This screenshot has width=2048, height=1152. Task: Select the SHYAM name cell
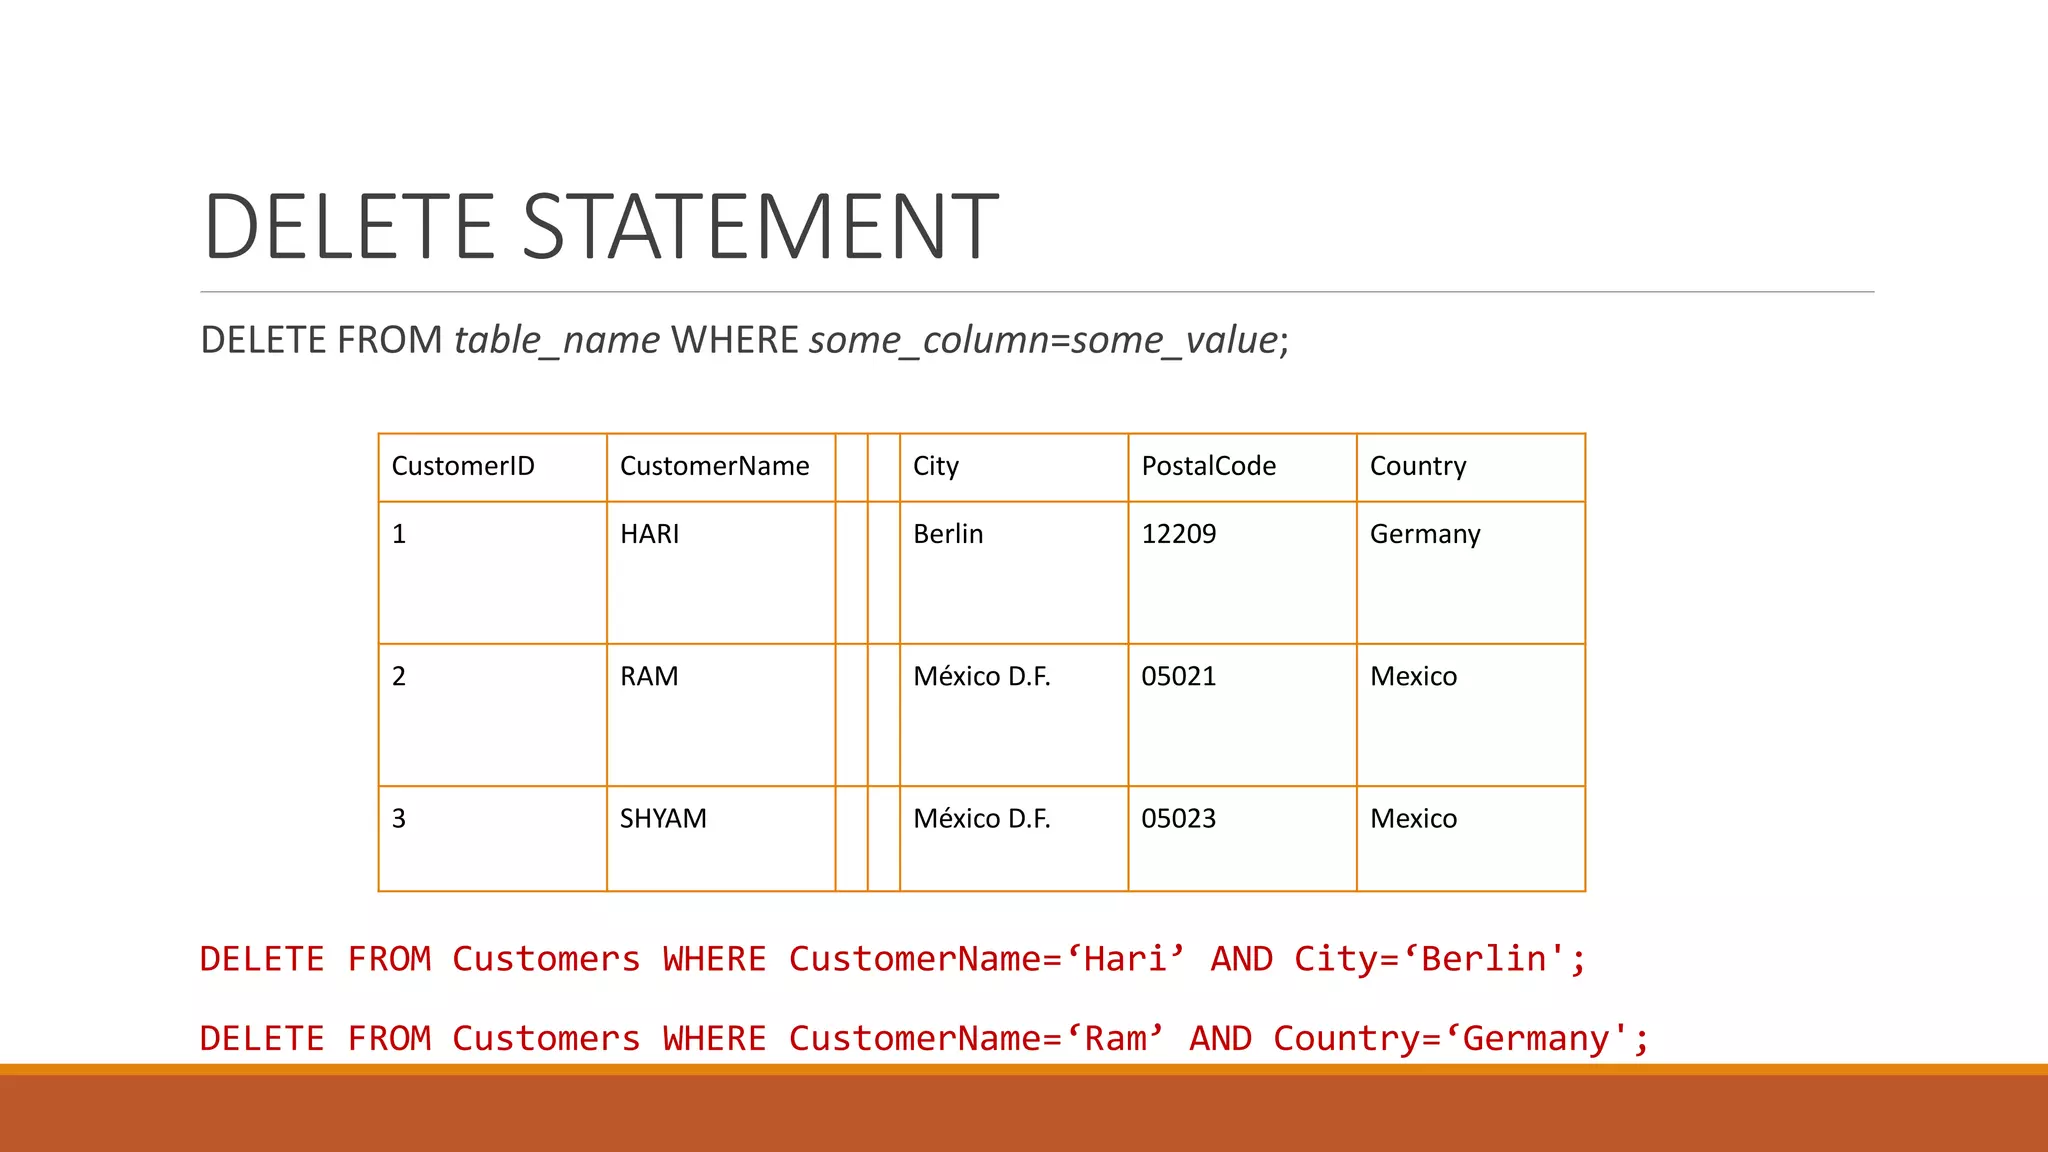pos(663,819)
